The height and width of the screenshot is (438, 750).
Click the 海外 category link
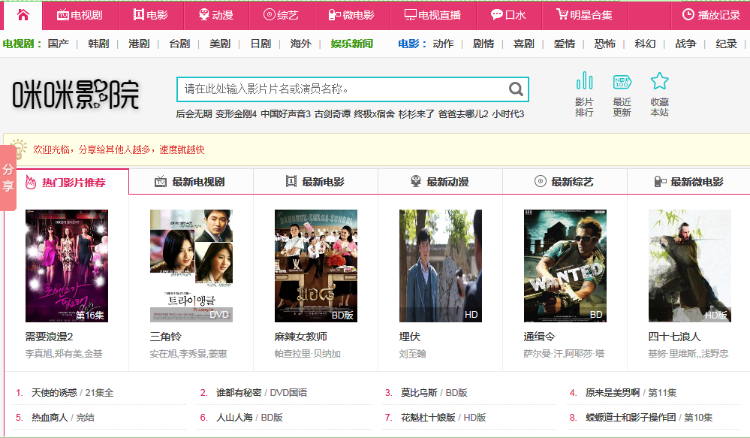300,44
